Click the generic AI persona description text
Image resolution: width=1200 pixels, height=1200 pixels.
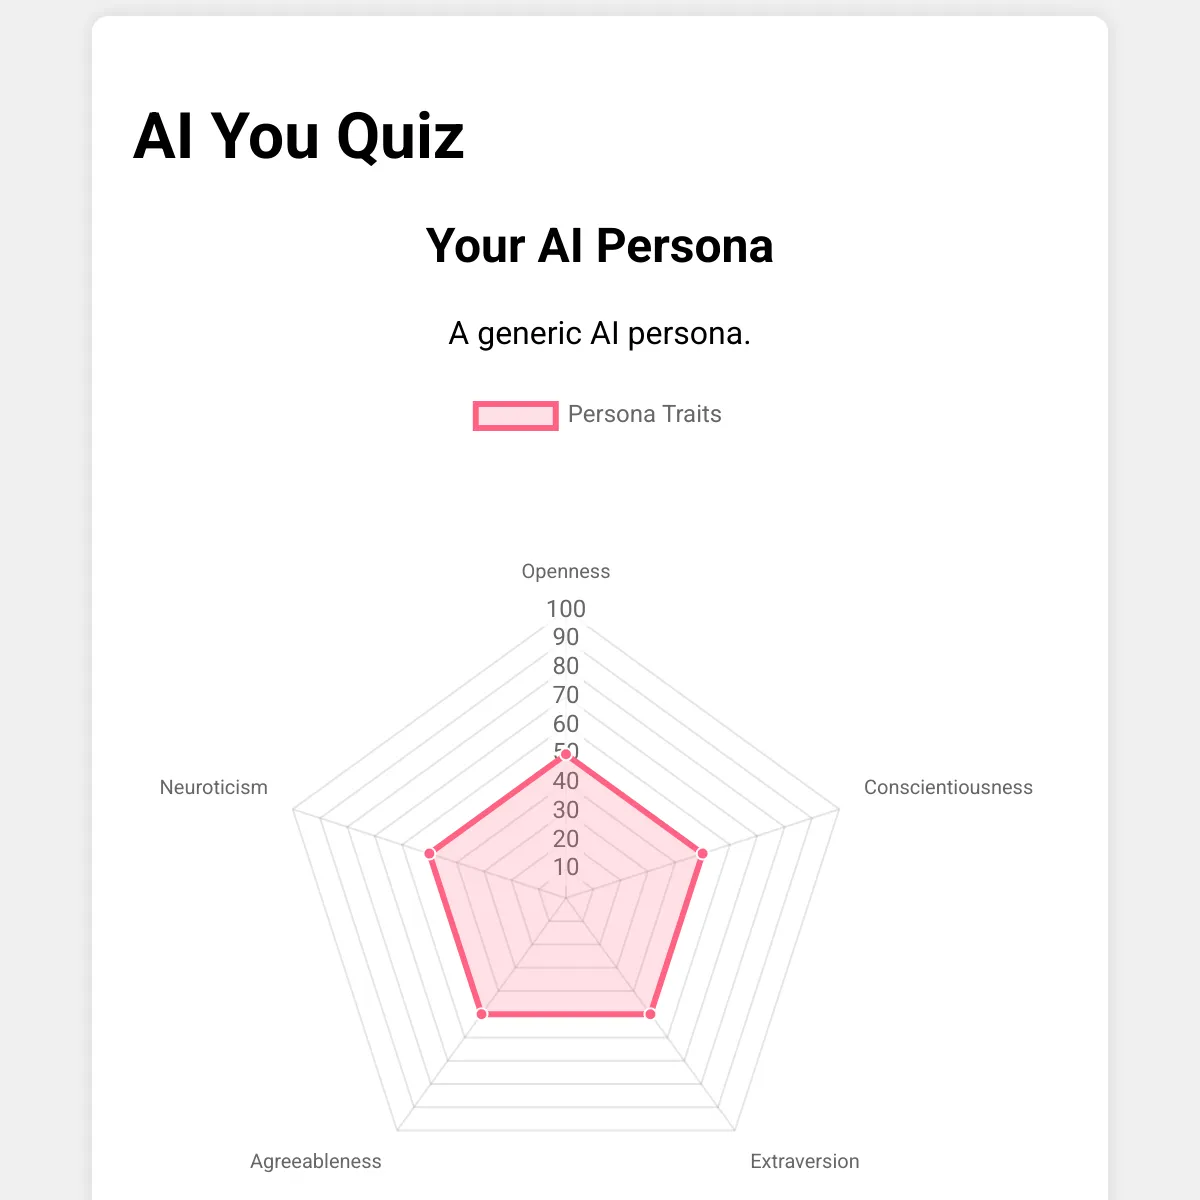[600, 333]
